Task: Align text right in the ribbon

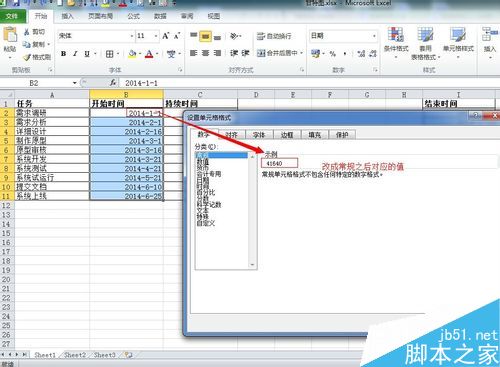Action: 217,53
